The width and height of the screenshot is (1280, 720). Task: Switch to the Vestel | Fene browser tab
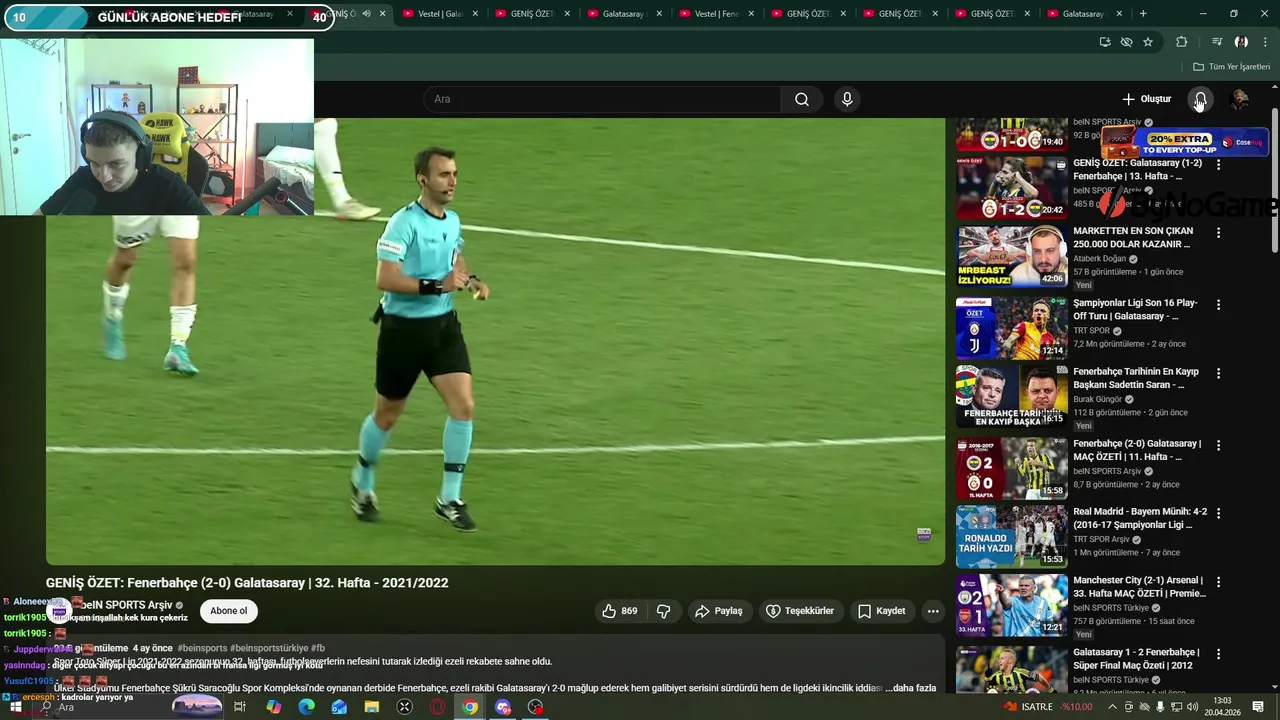715,14
